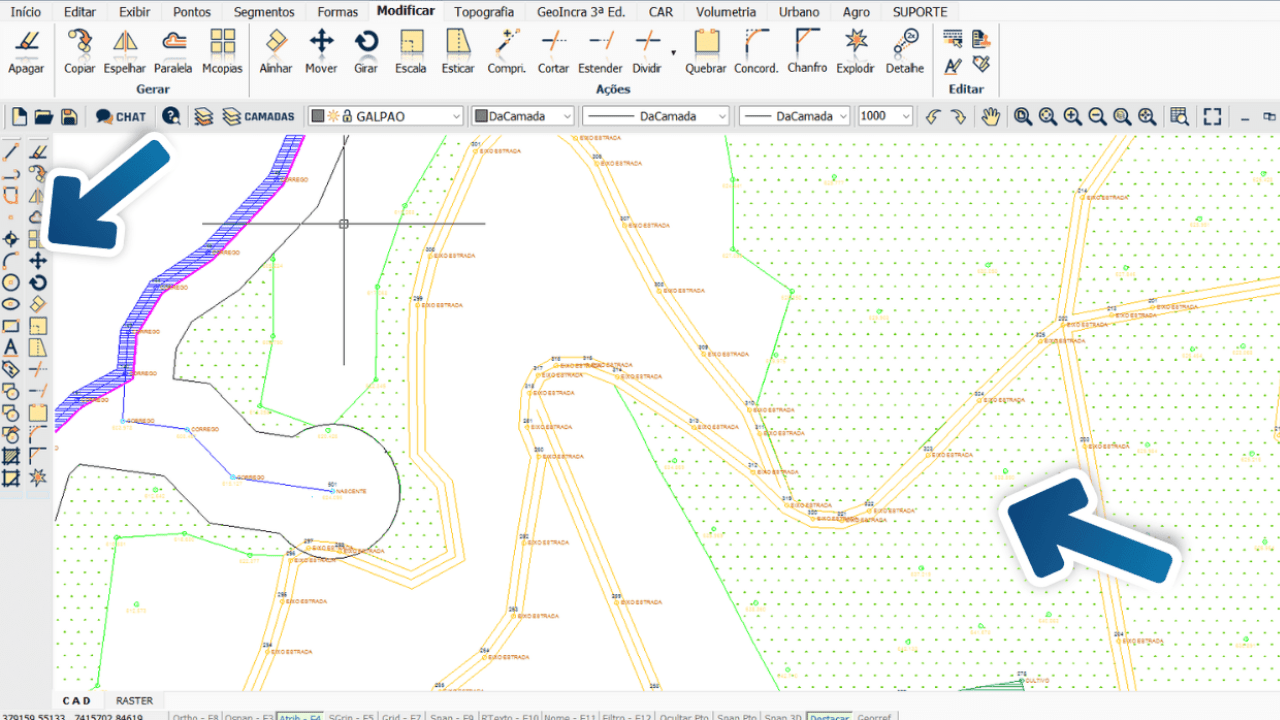1280x720 pixels.
Task: Open the Detalhe detail tool
Action: coord(905,51)
